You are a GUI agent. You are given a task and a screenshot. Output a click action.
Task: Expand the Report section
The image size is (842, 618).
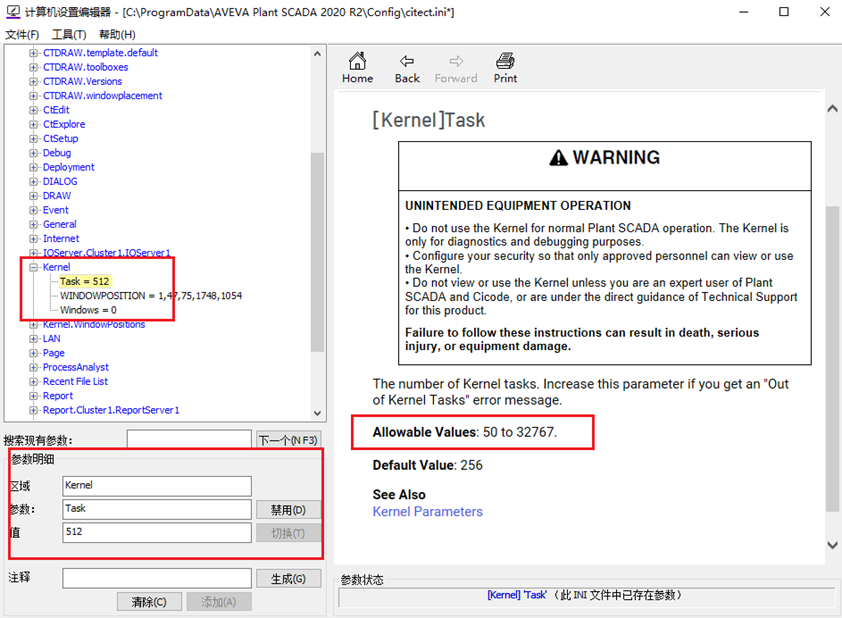(33, 396)
